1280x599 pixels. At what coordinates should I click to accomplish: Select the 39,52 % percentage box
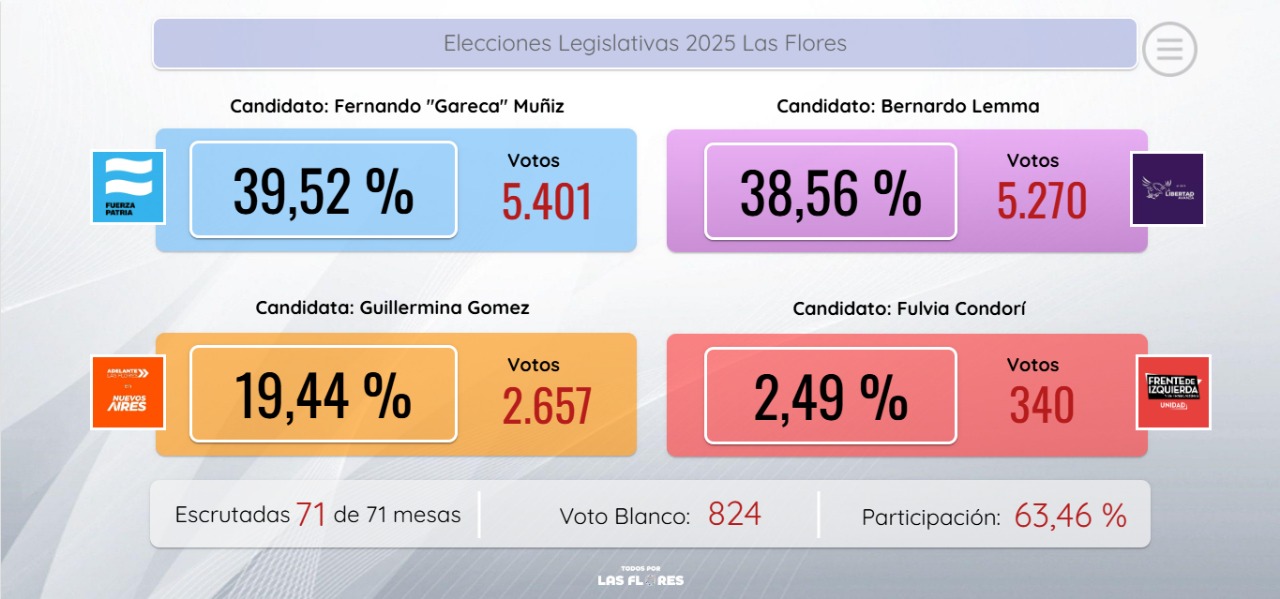tap(323, 190)
